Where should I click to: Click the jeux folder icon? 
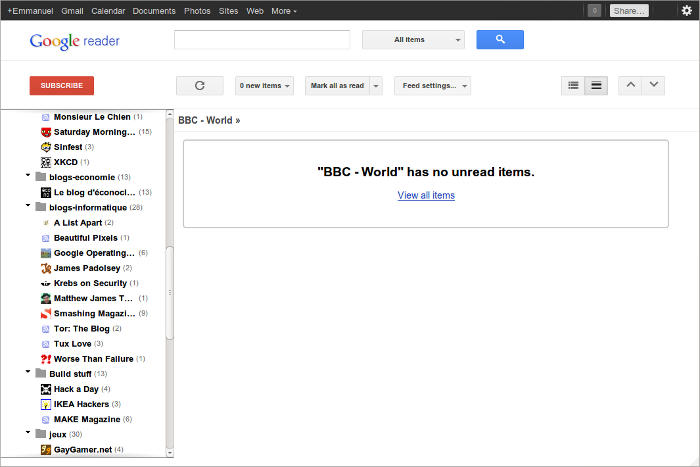pos(41,434)
